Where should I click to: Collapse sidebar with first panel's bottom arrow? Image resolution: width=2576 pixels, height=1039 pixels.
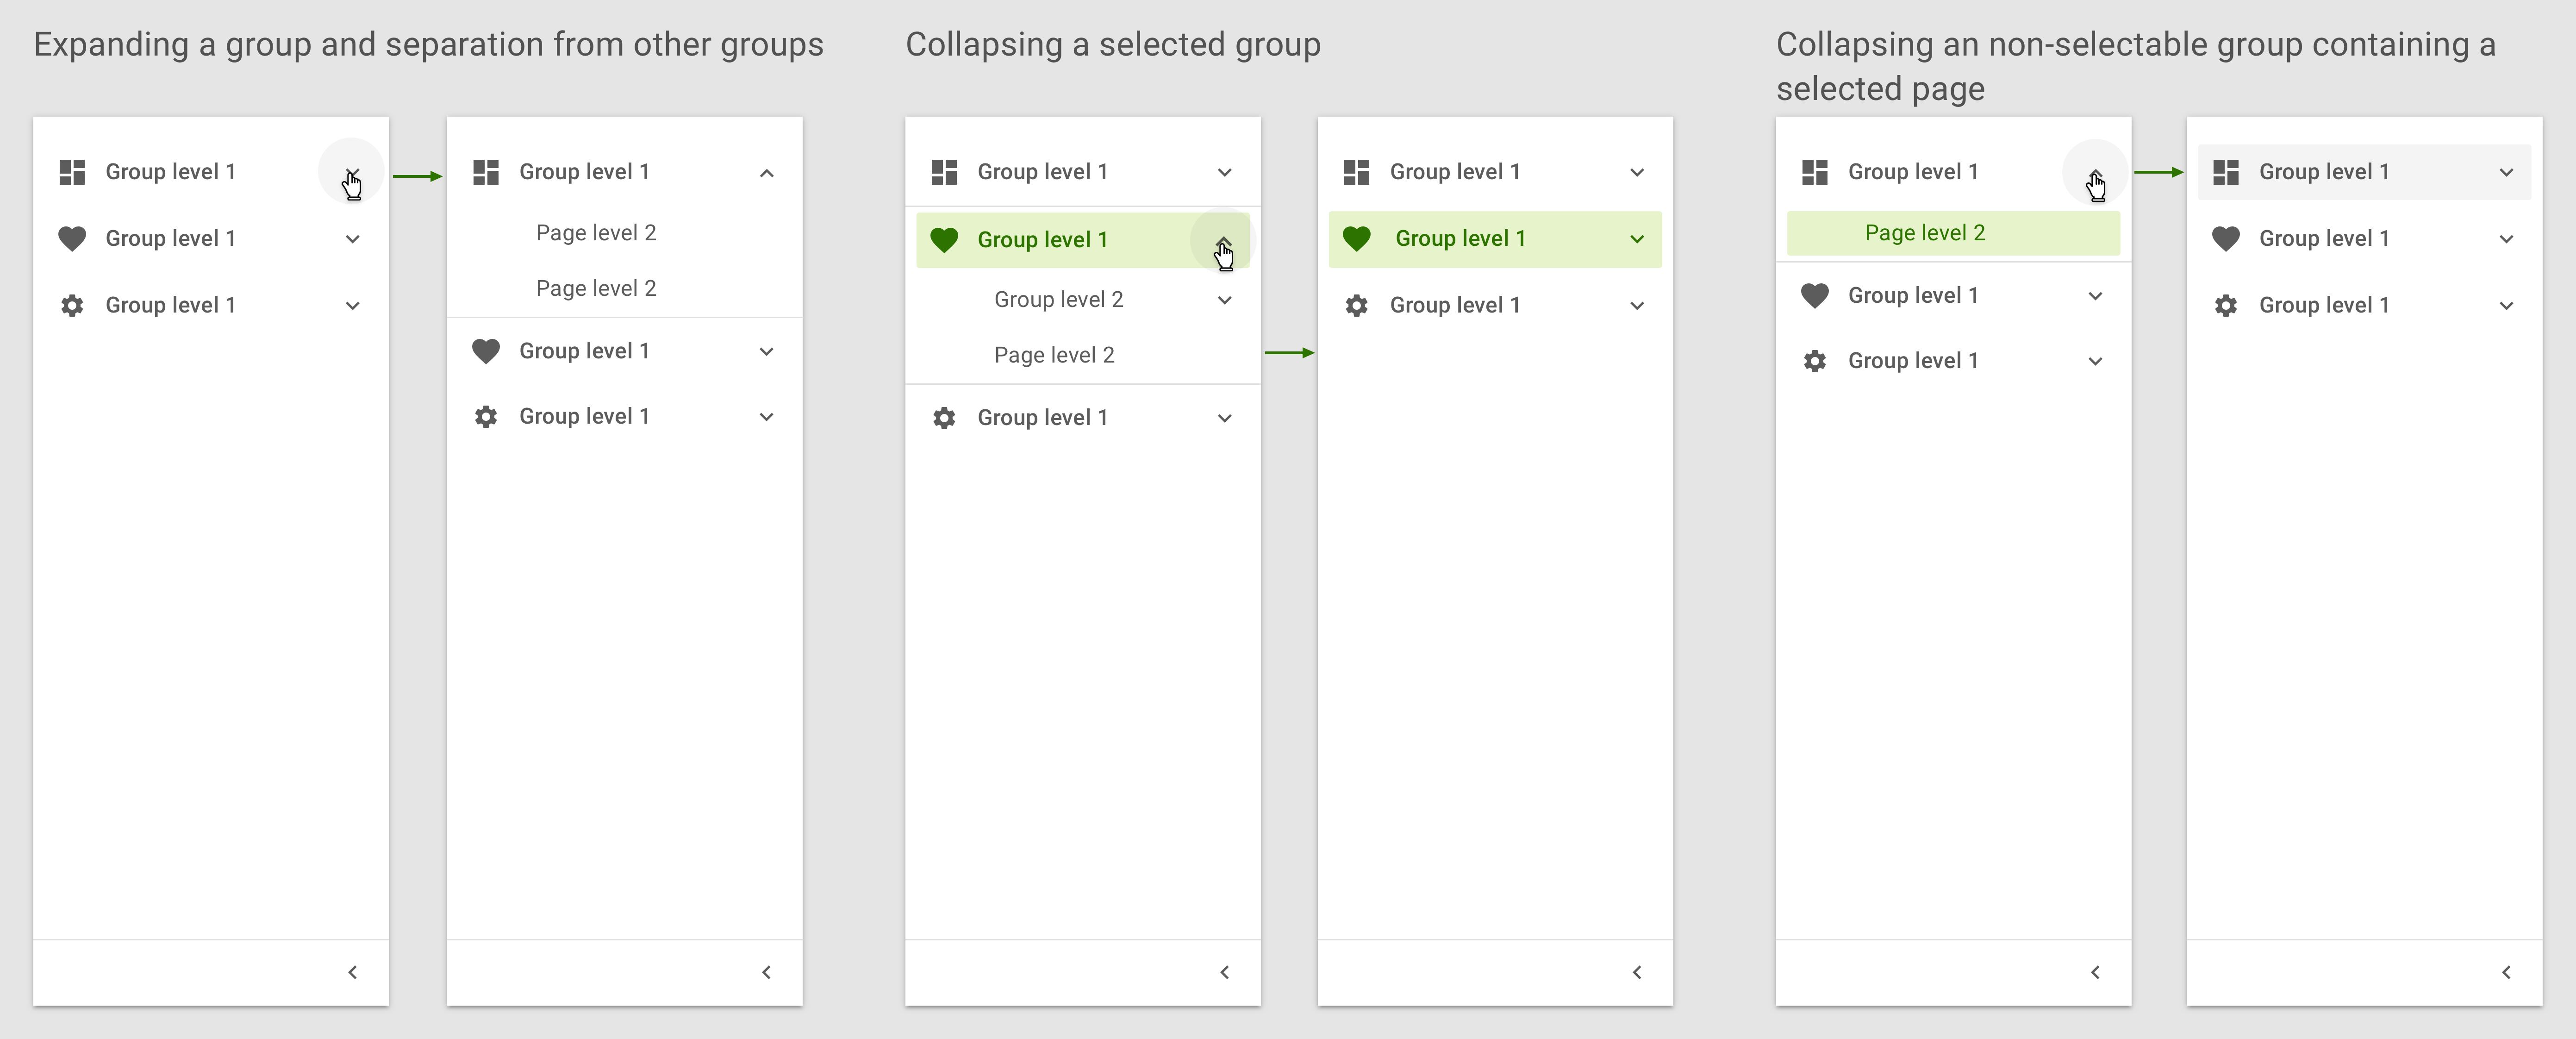(x=352, y=972)
